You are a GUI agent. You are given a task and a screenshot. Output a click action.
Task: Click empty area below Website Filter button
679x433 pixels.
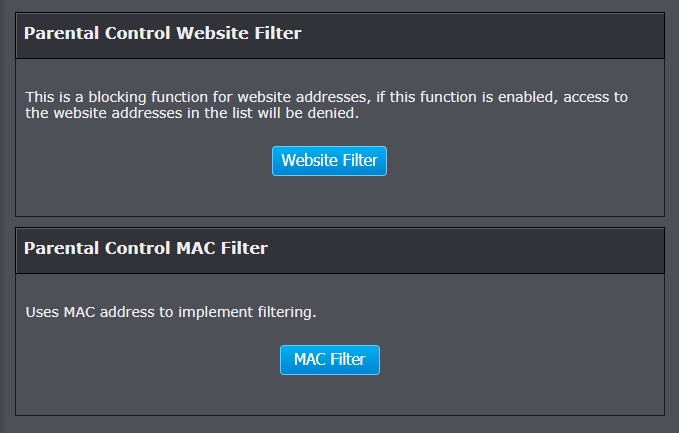pos(329,196)
